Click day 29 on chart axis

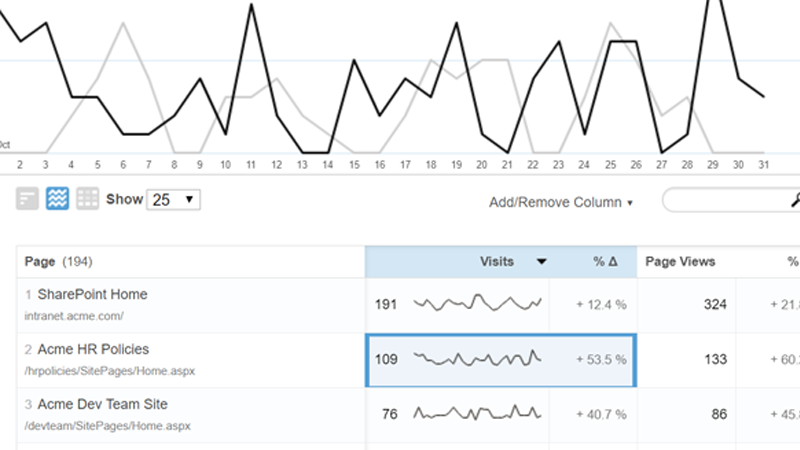point(713,165)
